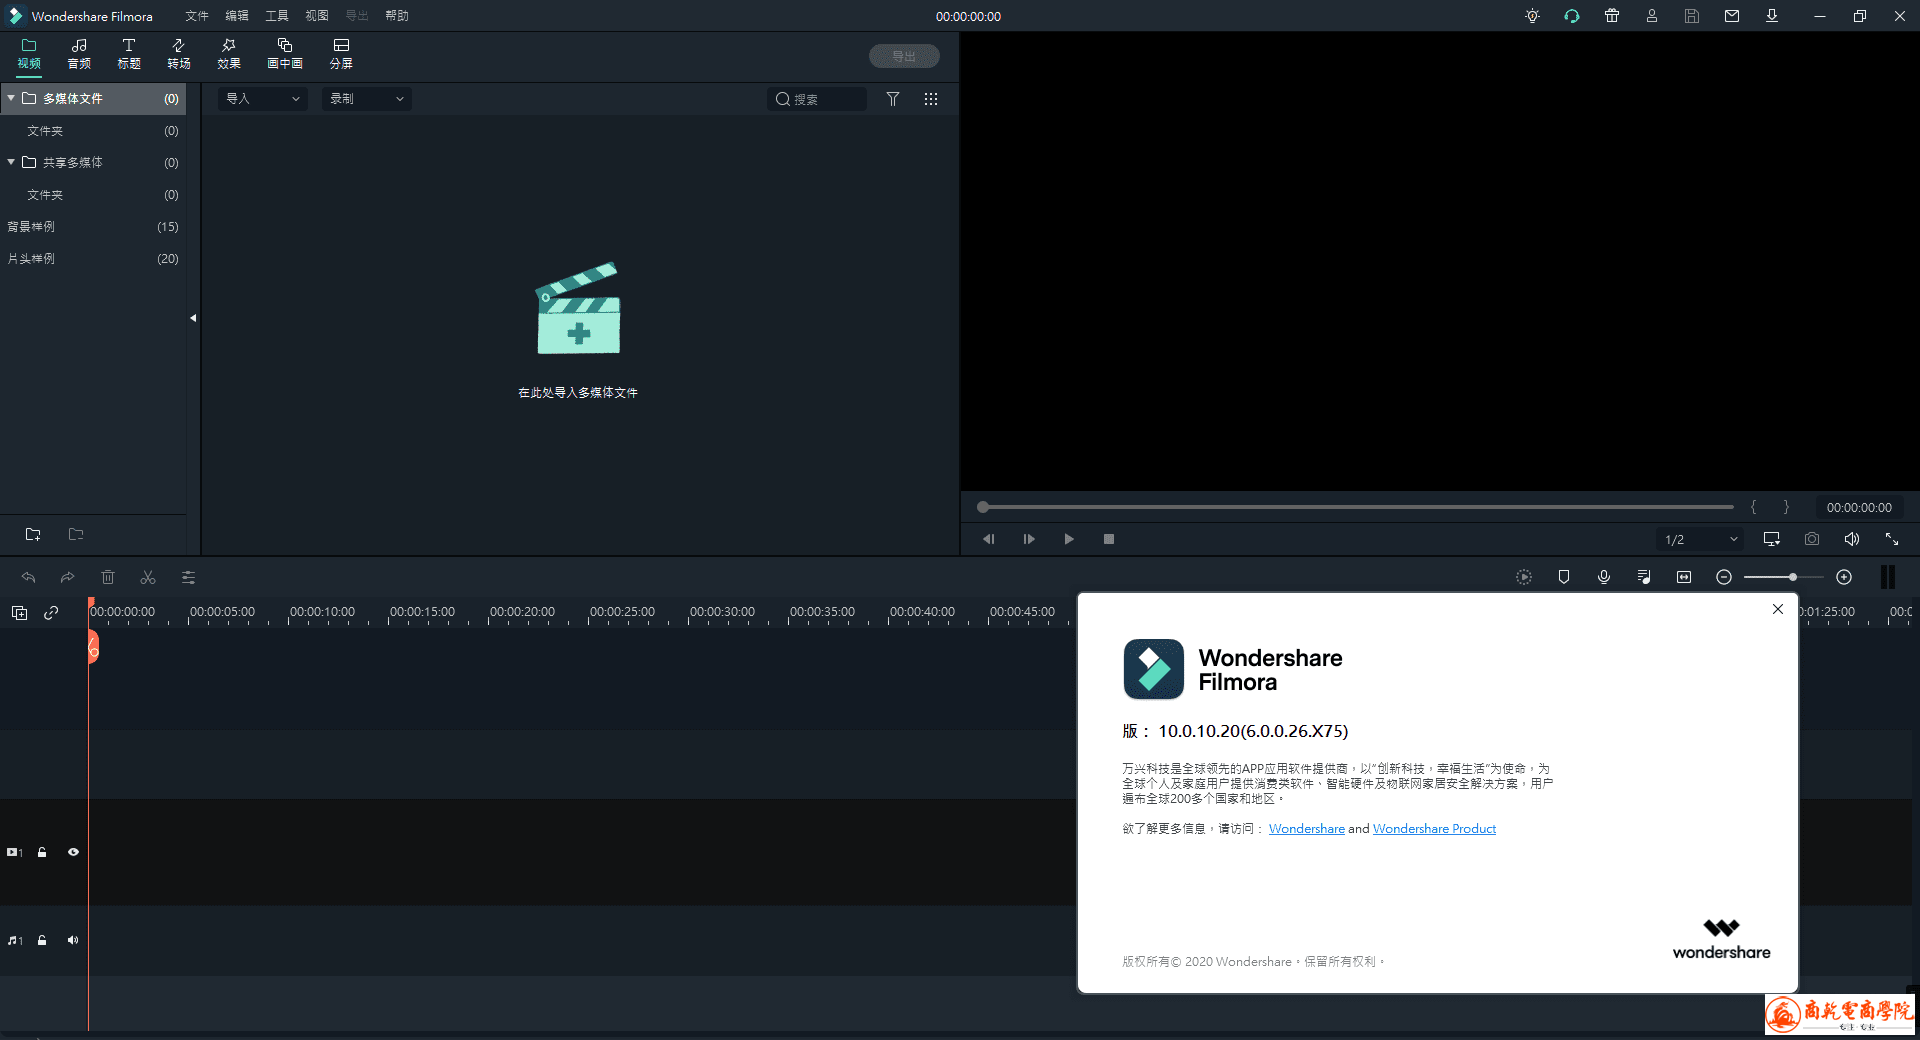The width and height of the screenshot is (1920, 1040).
Task: Open the 1/2 preview quality dropdown
Action: 1700,539
